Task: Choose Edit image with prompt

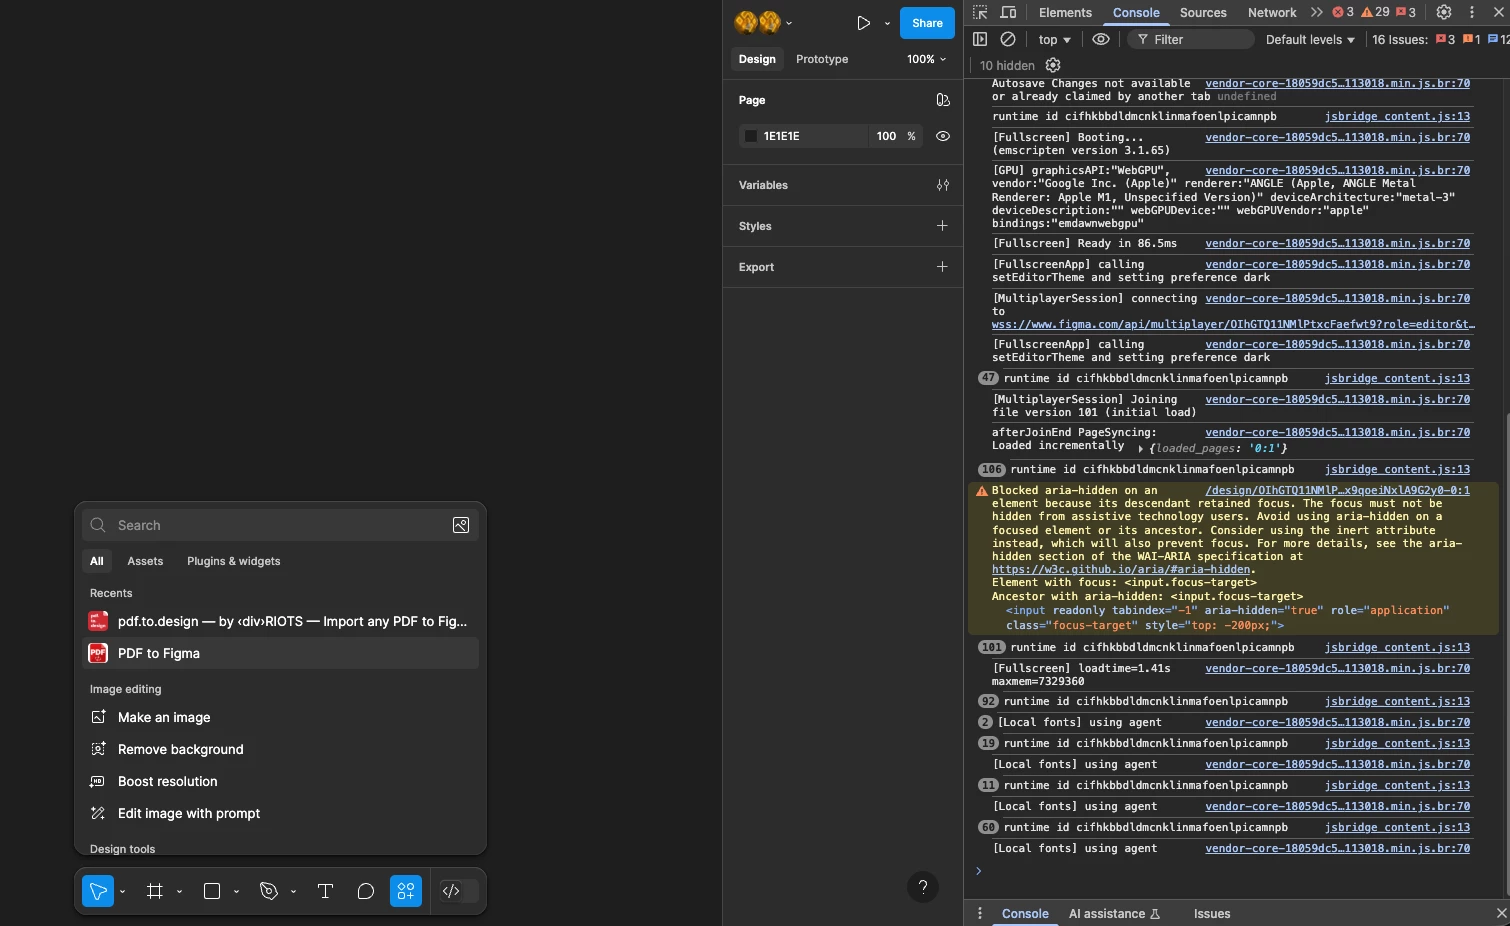Action: point(280,813)
